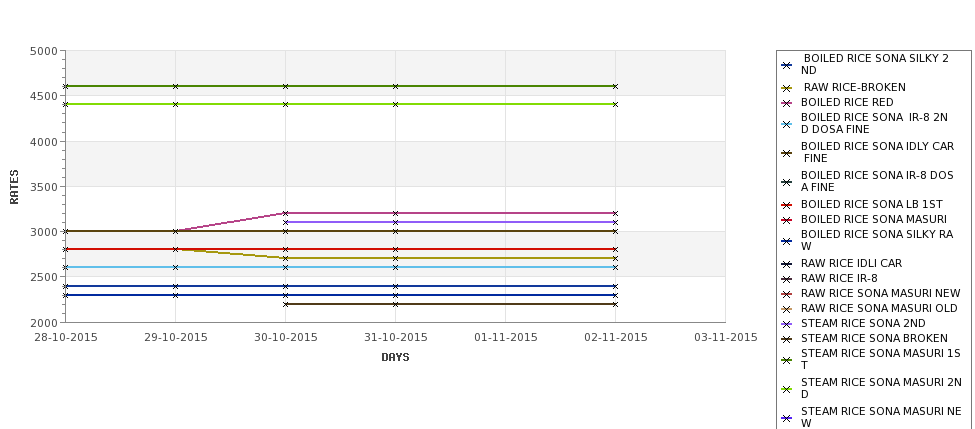
Task: Click the DAYS axis title
Action: (x=395, y=358)
